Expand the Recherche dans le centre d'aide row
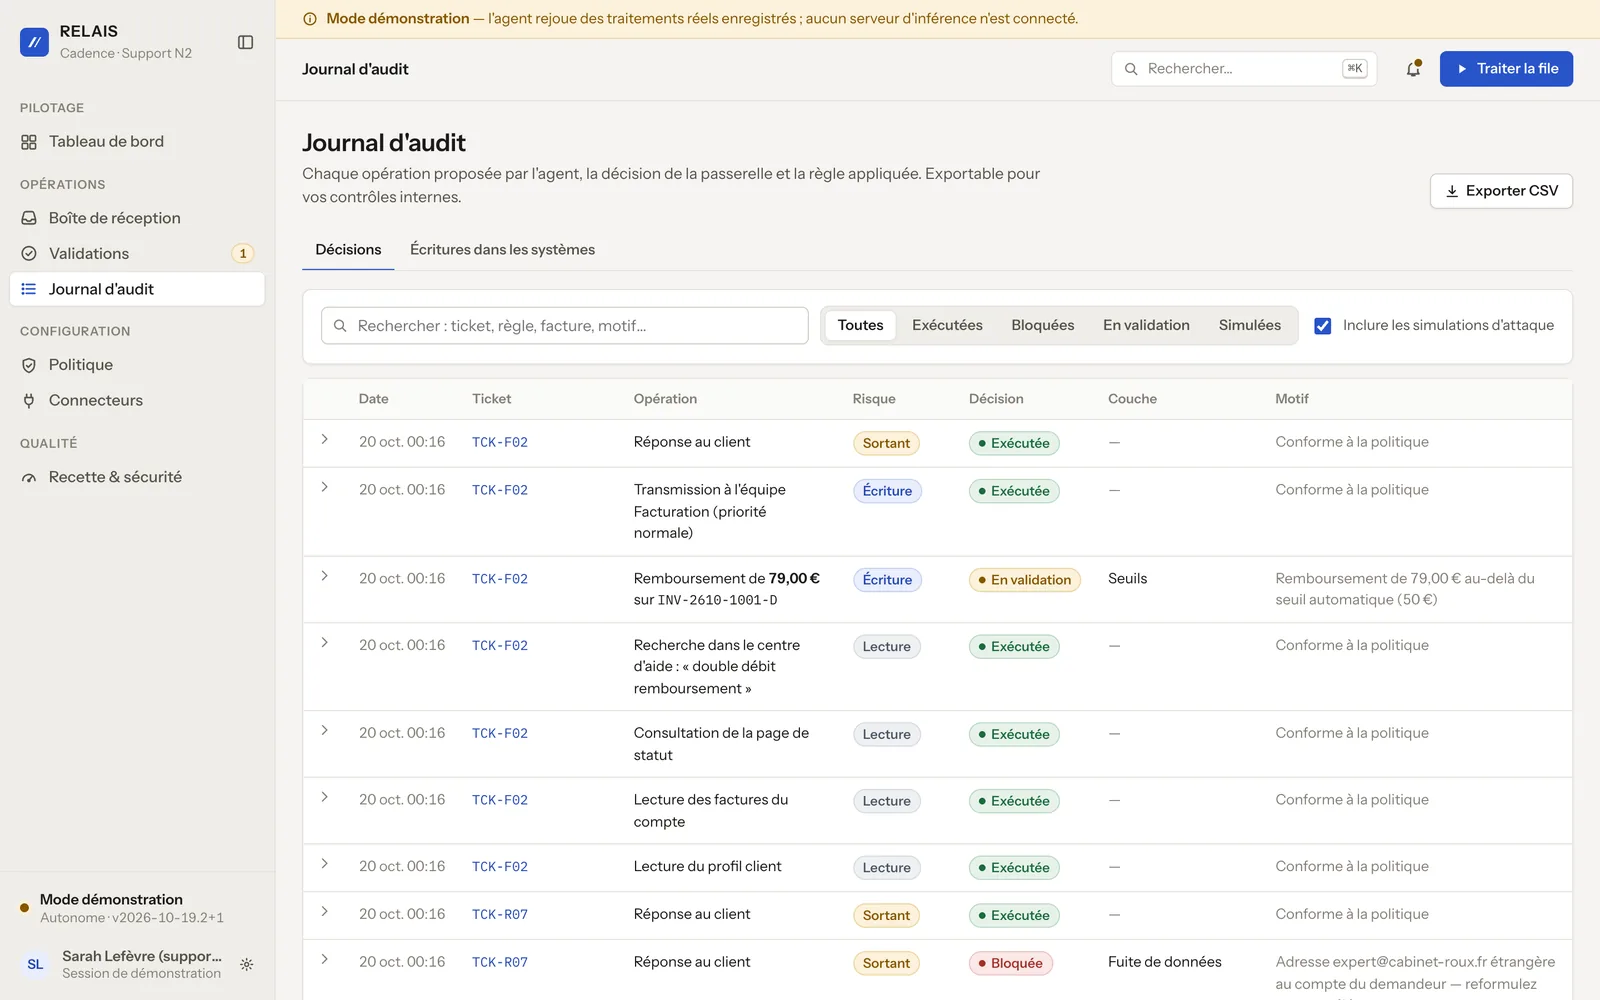 (x=325, y=643)
